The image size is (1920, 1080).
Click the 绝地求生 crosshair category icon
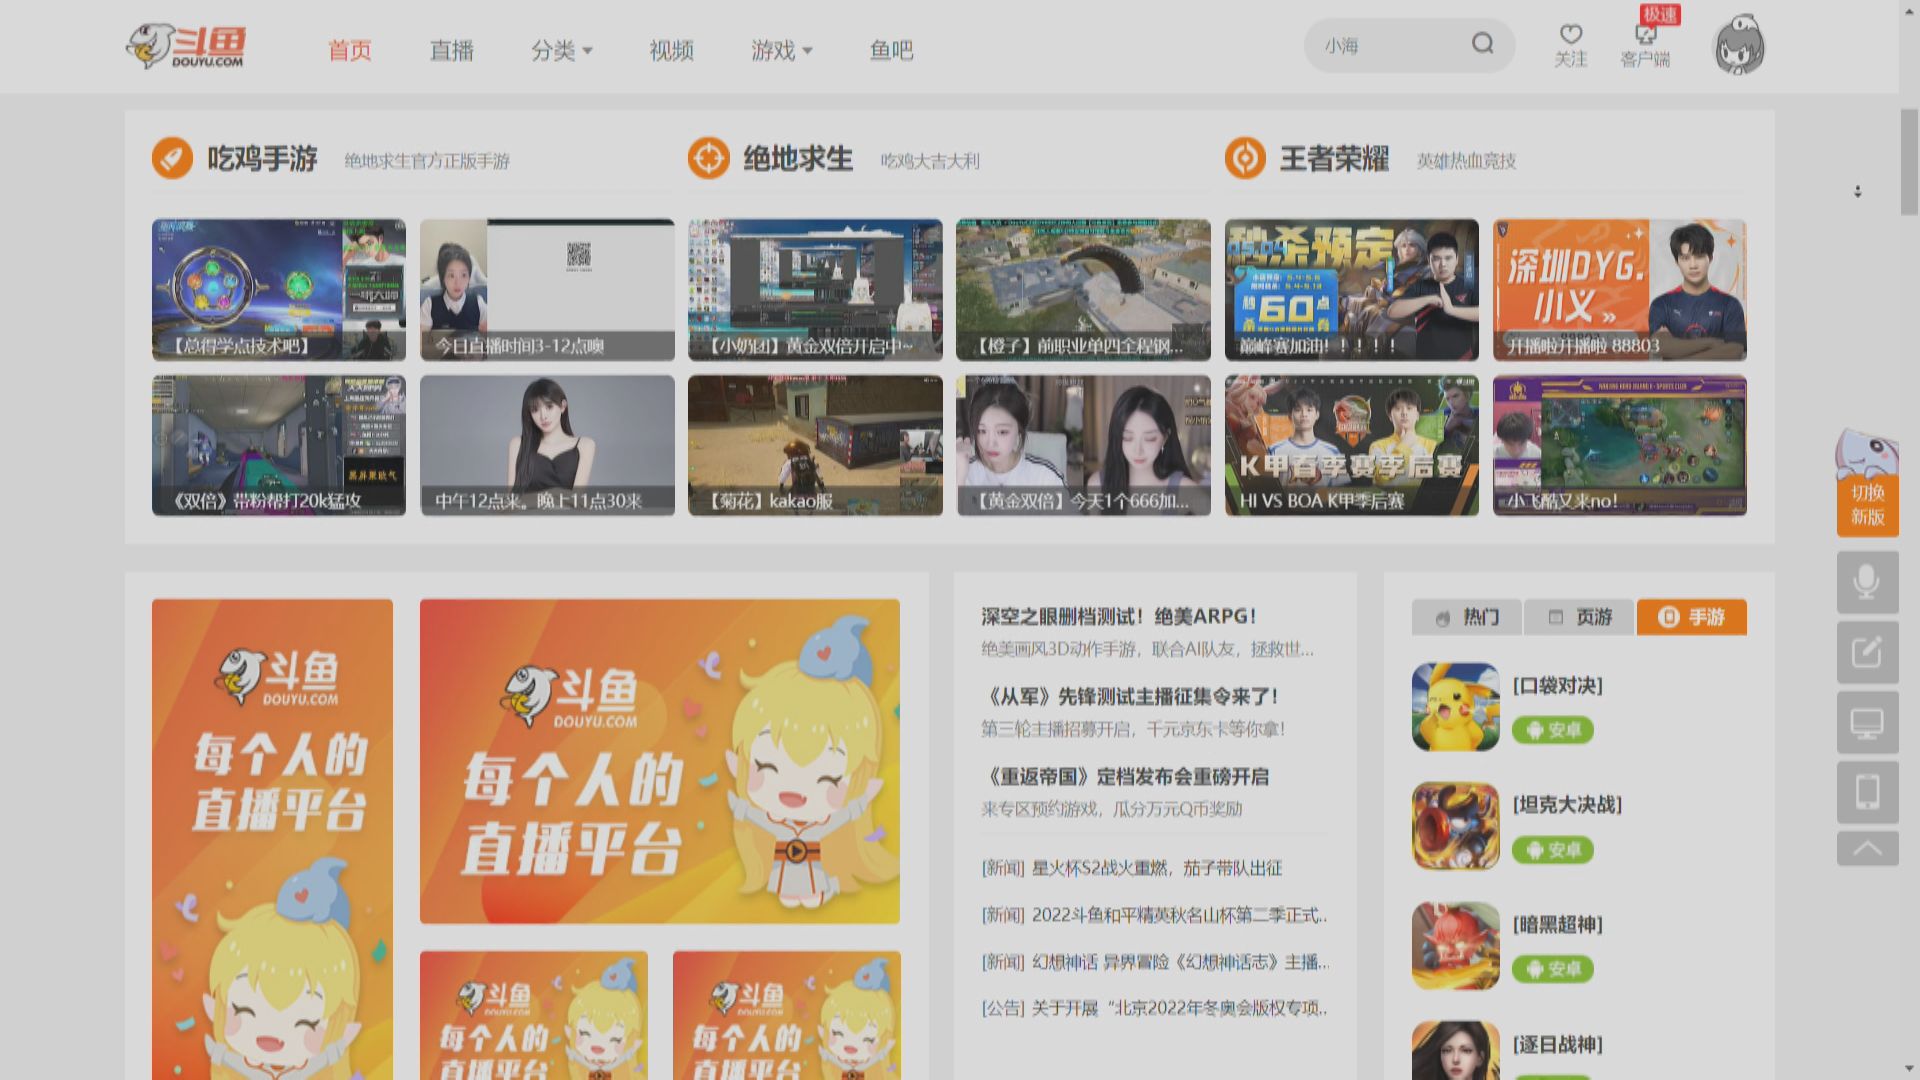709,158
